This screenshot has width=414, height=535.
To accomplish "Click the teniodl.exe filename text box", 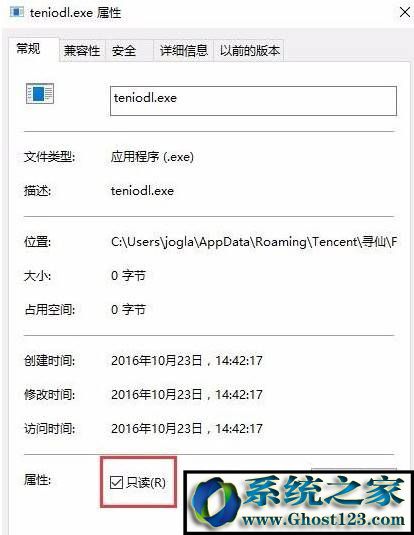I will [253, 101].
